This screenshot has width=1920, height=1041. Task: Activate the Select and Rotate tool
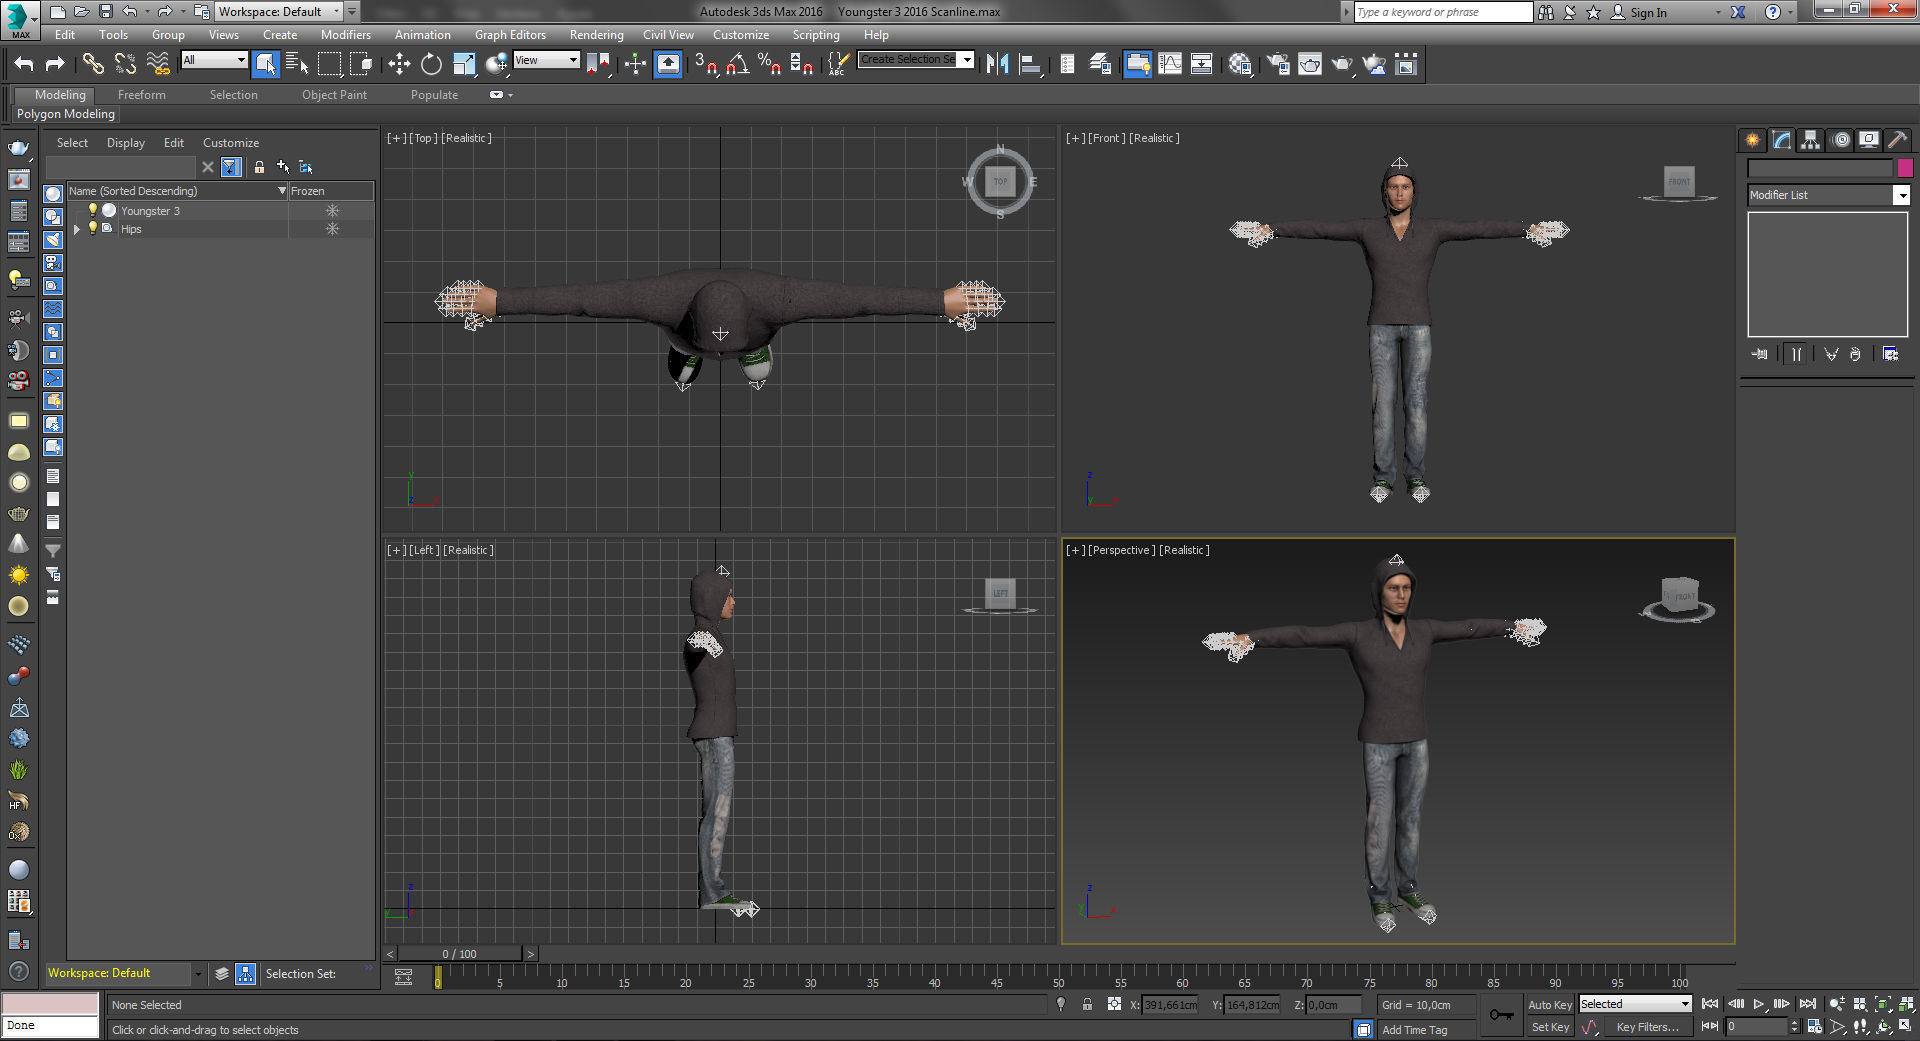click(x=431, y=64)
